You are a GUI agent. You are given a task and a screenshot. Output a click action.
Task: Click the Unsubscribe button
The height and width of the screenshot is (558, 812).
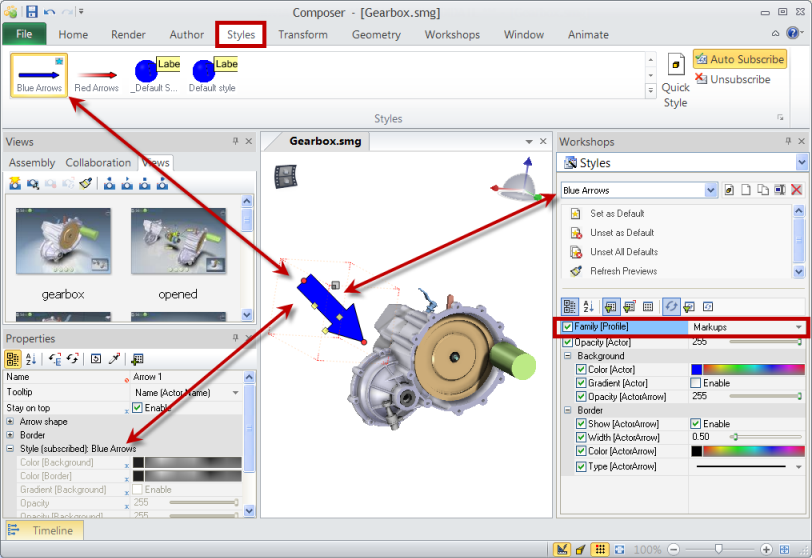tap(739, 79)
